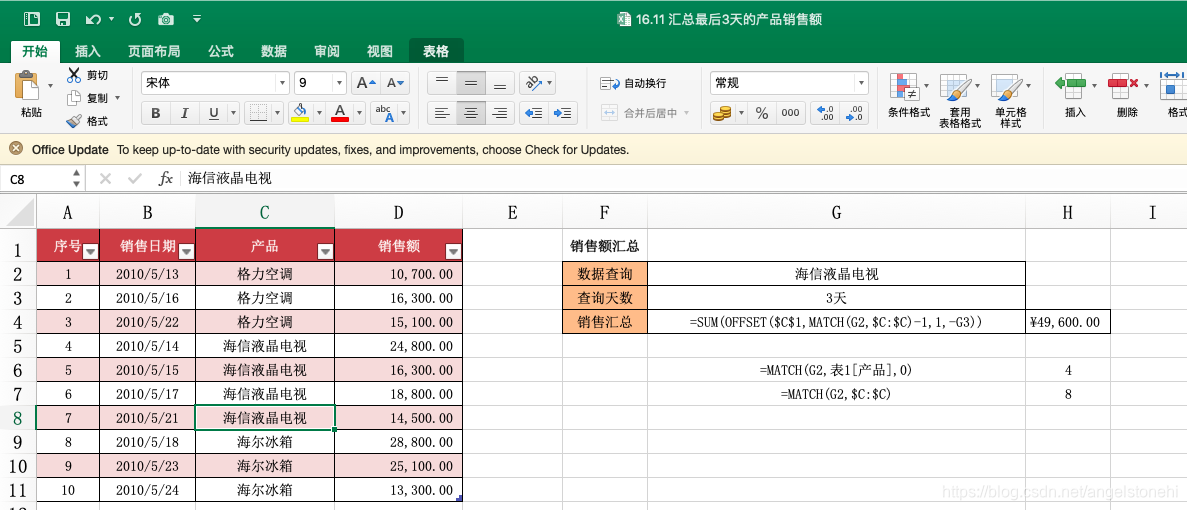Click the Insert cells (插入) icon

1070,86
